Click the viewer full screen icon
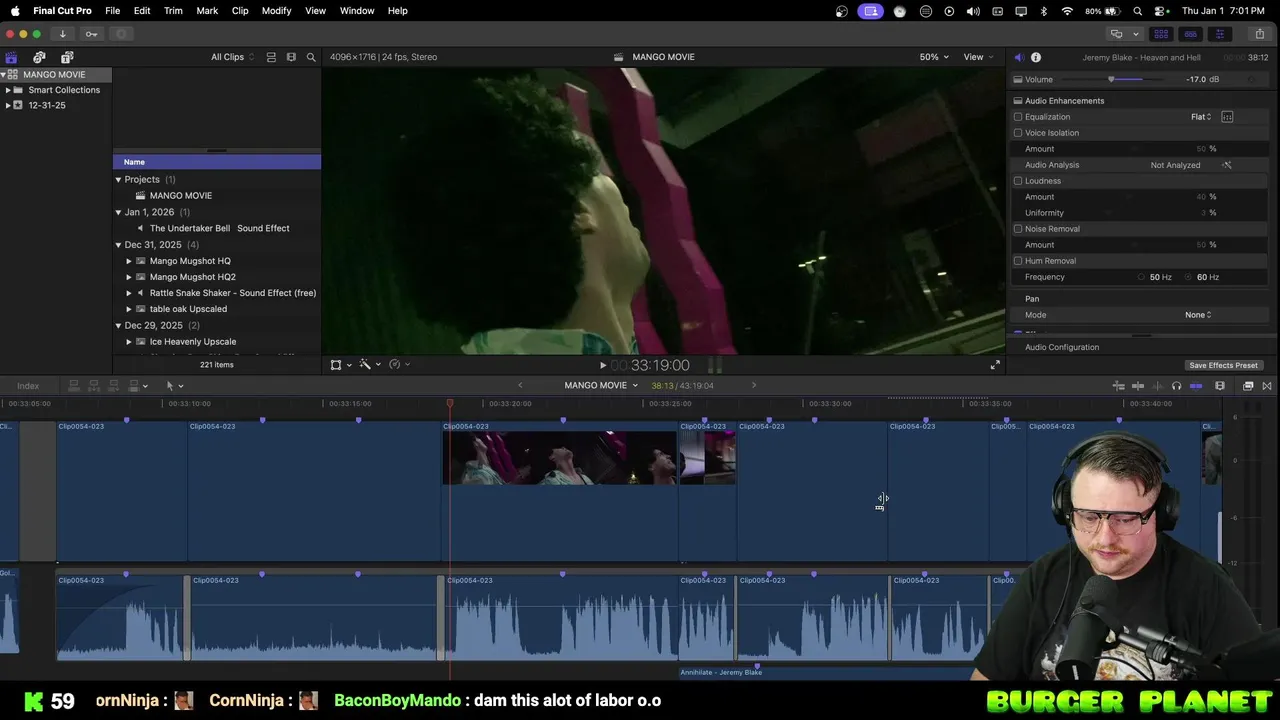The width and height of the screenshot is (1280, 720). pyautogui.click(x=995, y=365)
